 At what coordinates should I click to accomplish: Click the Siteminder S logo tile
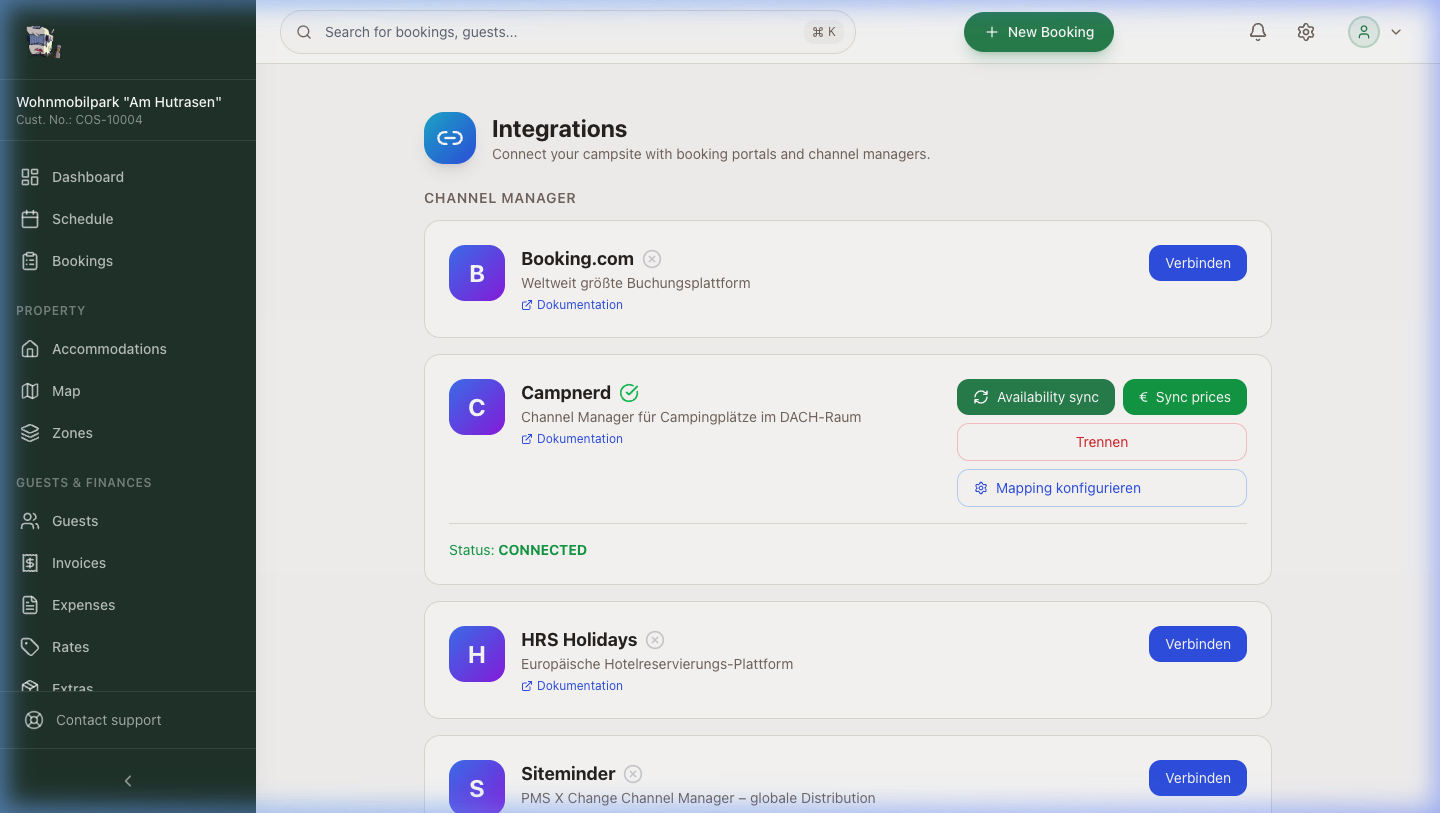(x=477, y=787)
